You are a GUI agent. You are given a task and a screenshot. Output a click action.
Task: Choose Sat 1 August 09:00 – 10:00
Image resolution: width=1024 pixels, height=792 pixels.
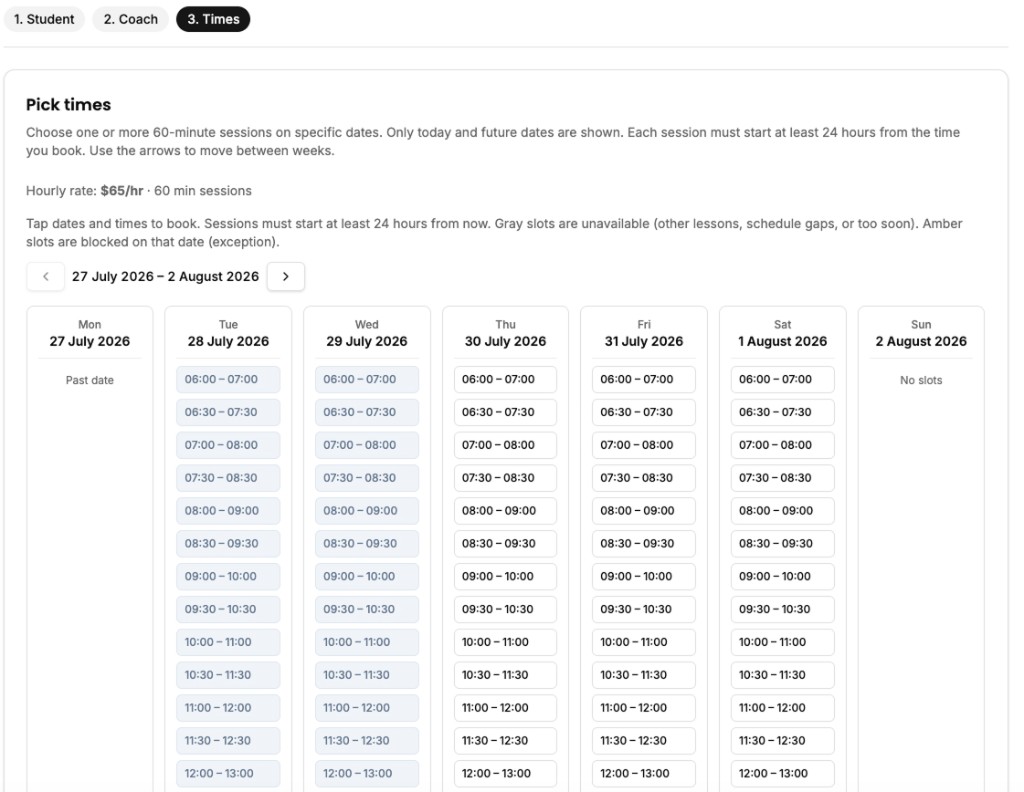[782, 577]
